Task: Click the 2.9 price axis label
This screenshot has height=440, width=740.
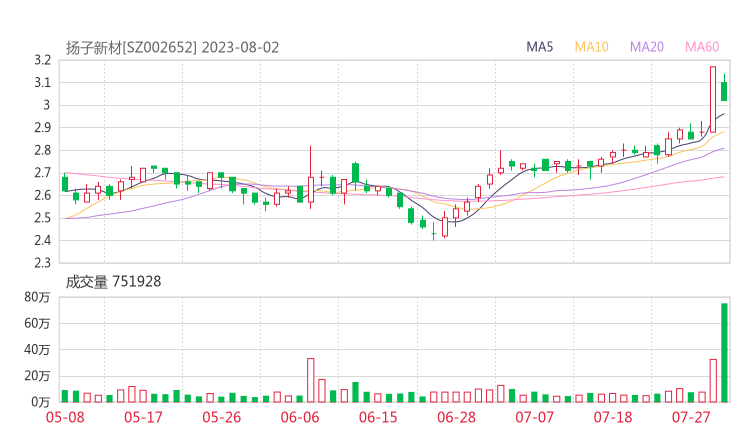Action: tap(42, 127)
